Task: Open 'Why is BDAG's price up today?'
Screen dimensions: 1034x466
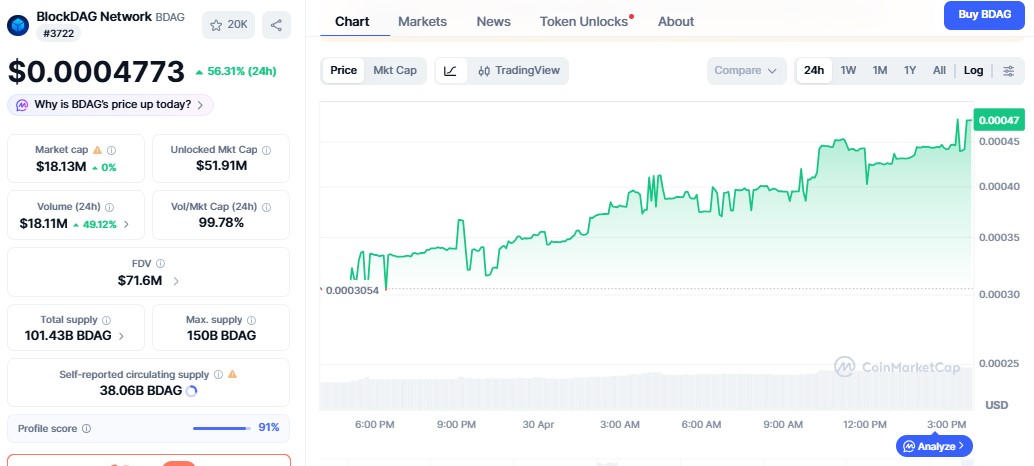Action: pyautogui.click(x=110, y=105)
